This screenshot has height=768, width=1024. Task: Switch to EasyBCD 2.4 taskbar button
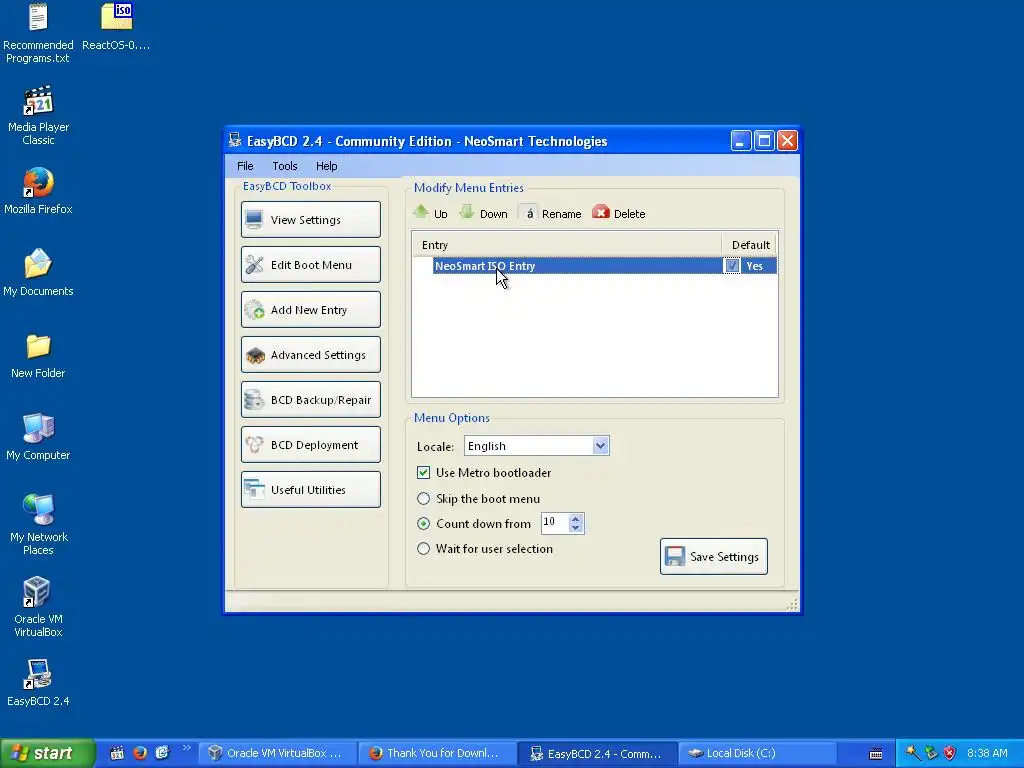598,753
